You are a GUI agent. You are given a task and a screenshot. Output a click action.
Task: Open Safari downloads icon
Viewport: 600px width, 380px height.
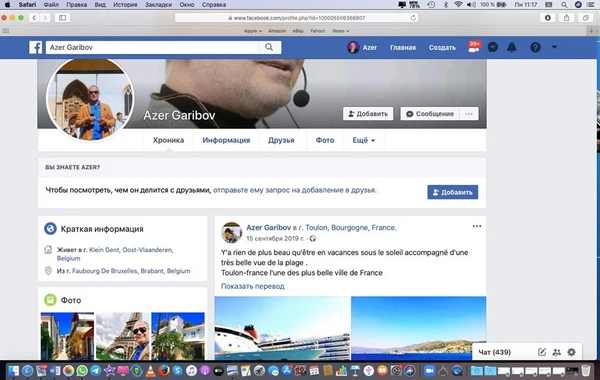548,18
